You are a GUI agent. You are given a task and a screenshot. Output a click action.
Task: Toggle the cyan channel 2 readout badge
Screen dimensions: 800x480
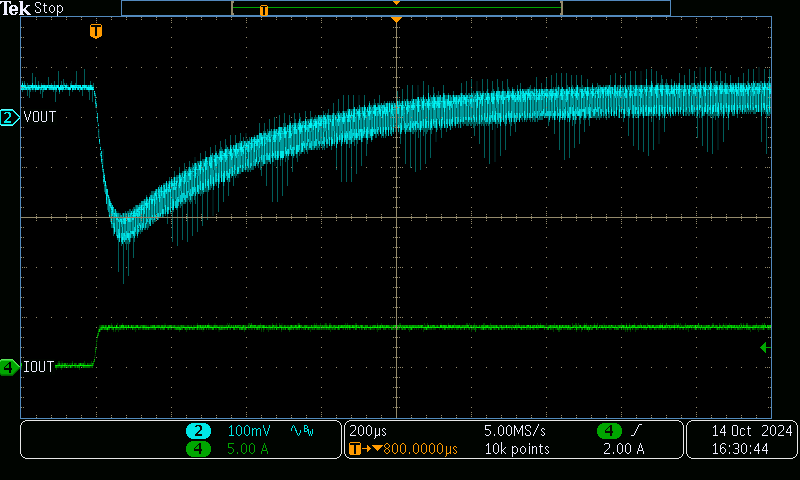tap(198, 431)
